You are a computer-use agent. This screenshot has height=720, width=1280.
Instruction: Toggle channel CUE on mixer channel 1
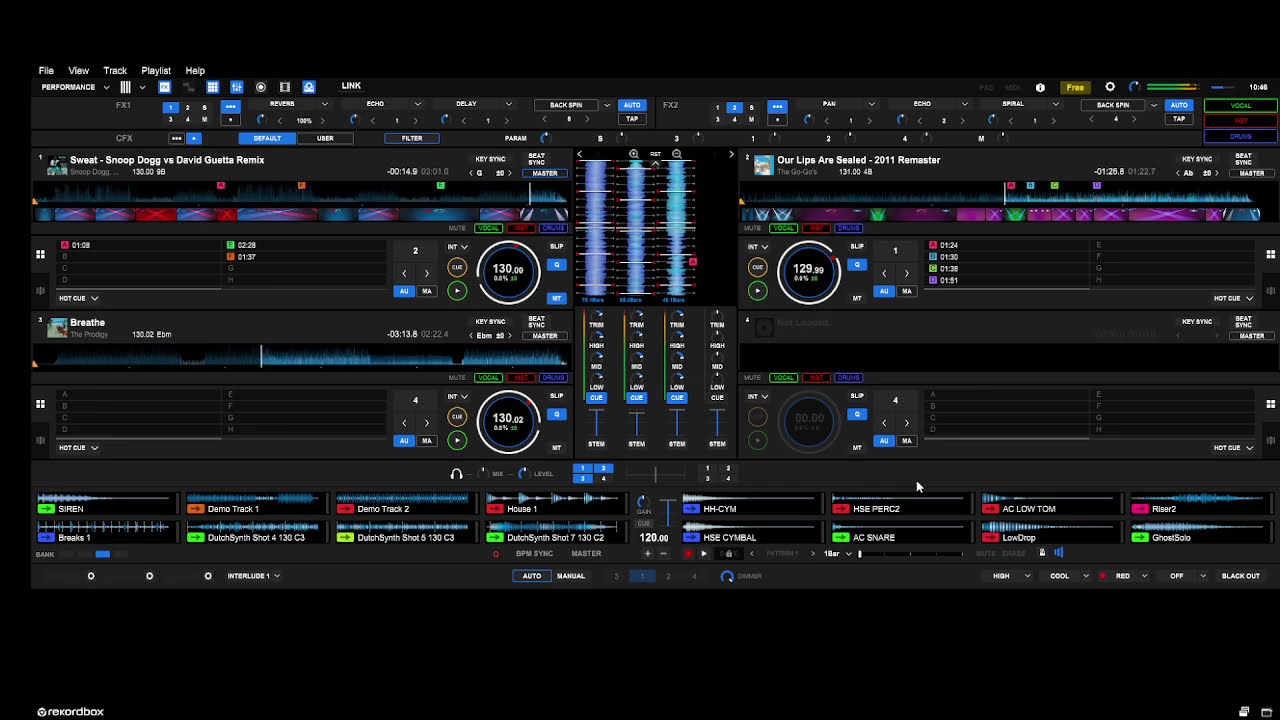(596, 398)
